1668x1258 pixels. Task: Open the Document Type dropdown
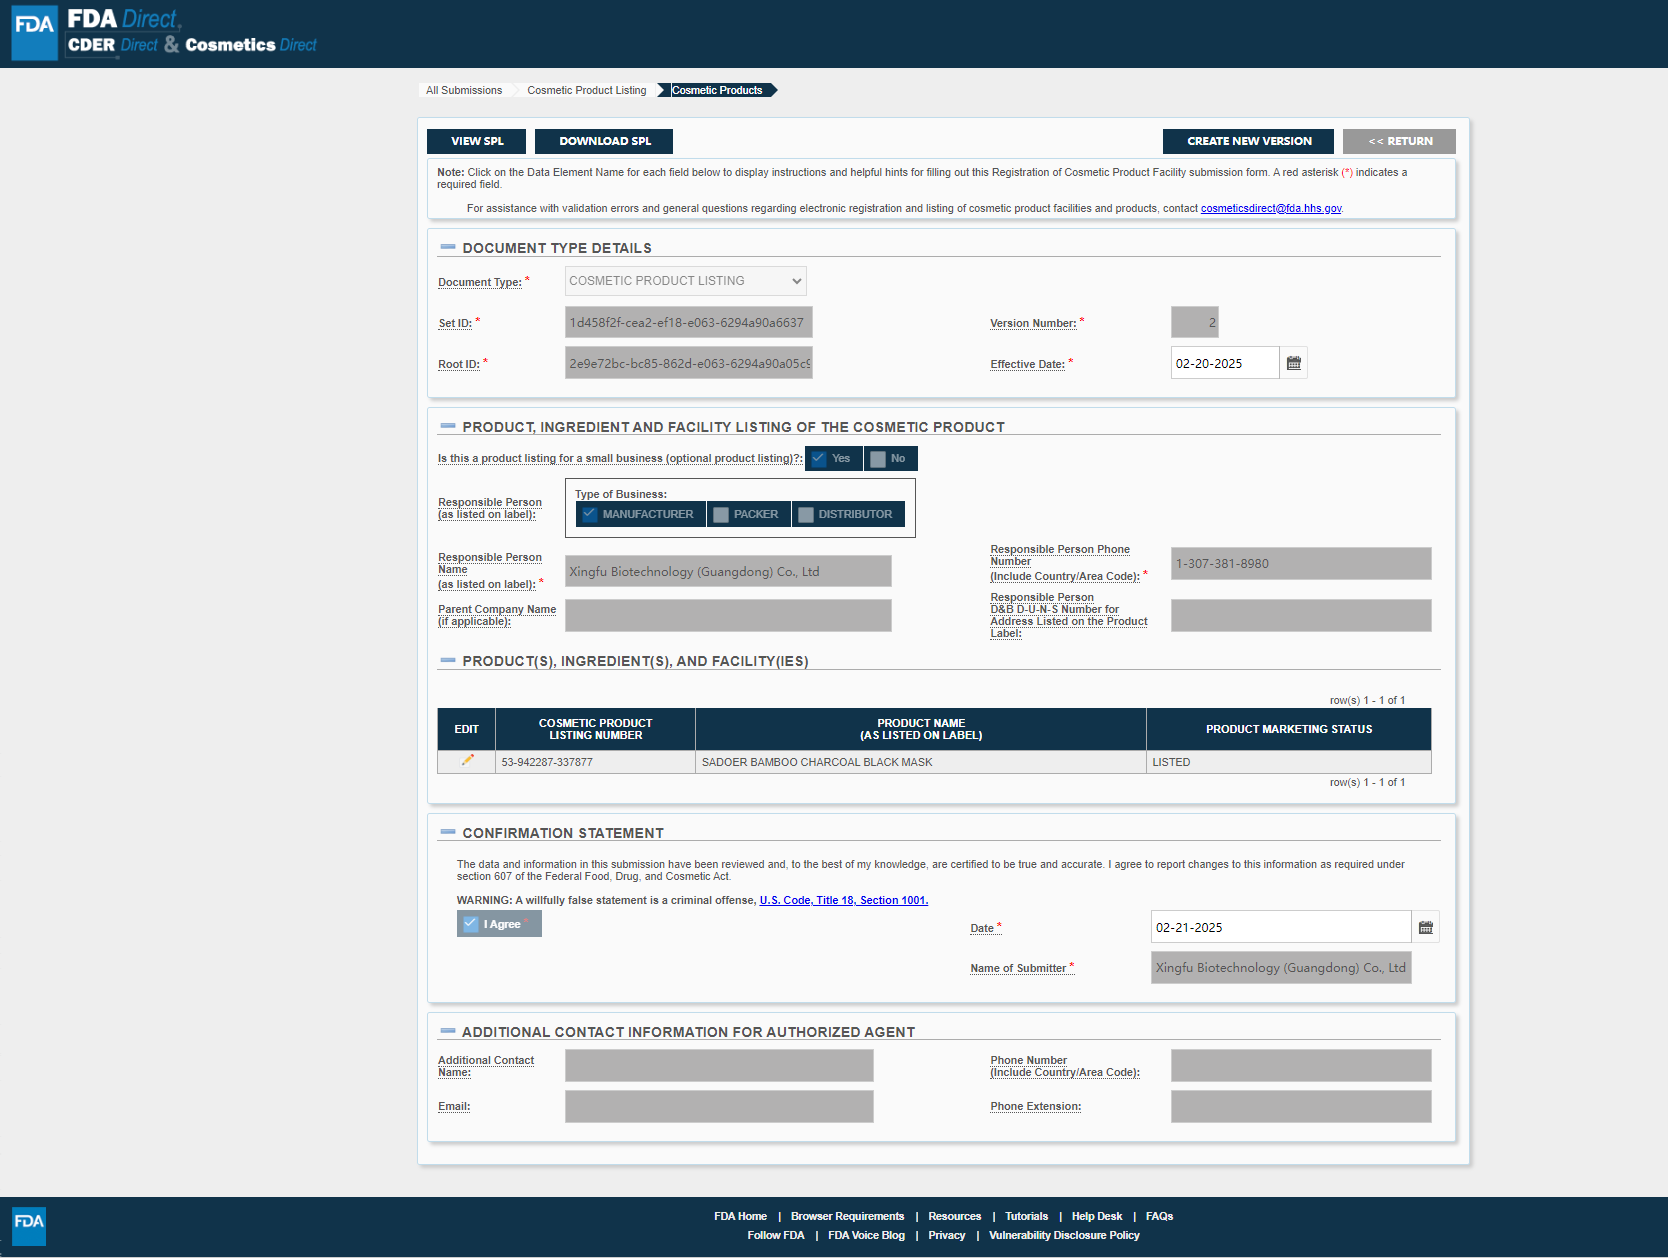tap(685, 281)
